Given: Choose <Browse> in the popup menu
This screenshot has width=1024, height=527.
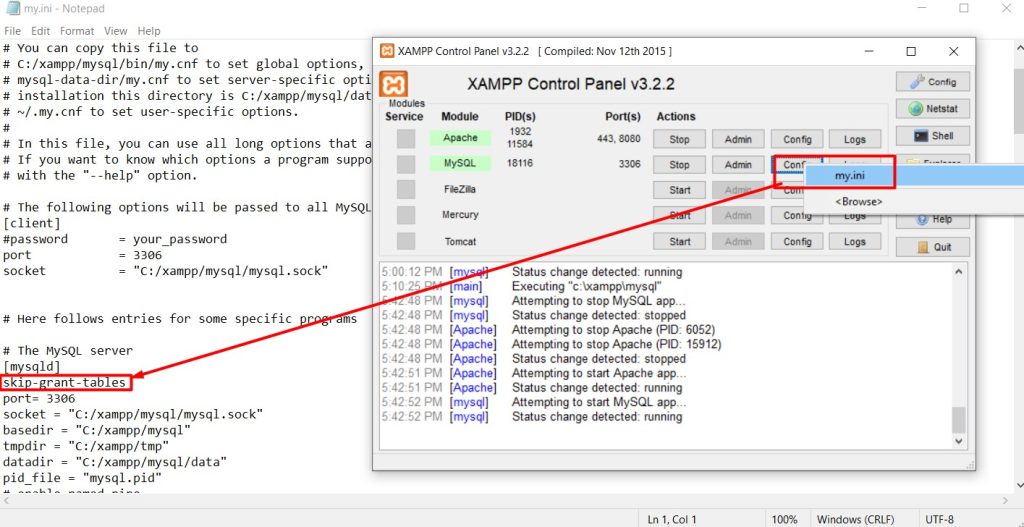Looking at the screenshot, I should pyautogui.click(x=859, y=202).
